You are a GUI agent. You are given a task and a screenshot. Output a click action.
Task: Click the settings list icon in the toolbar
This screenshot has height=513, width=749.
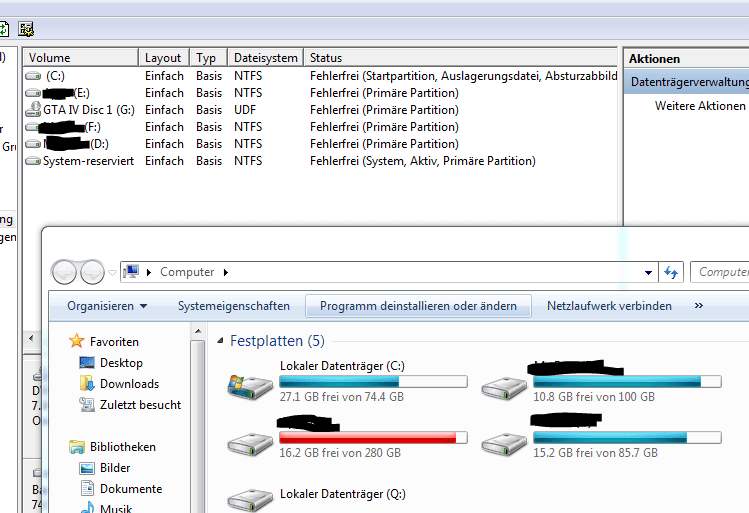26,29
